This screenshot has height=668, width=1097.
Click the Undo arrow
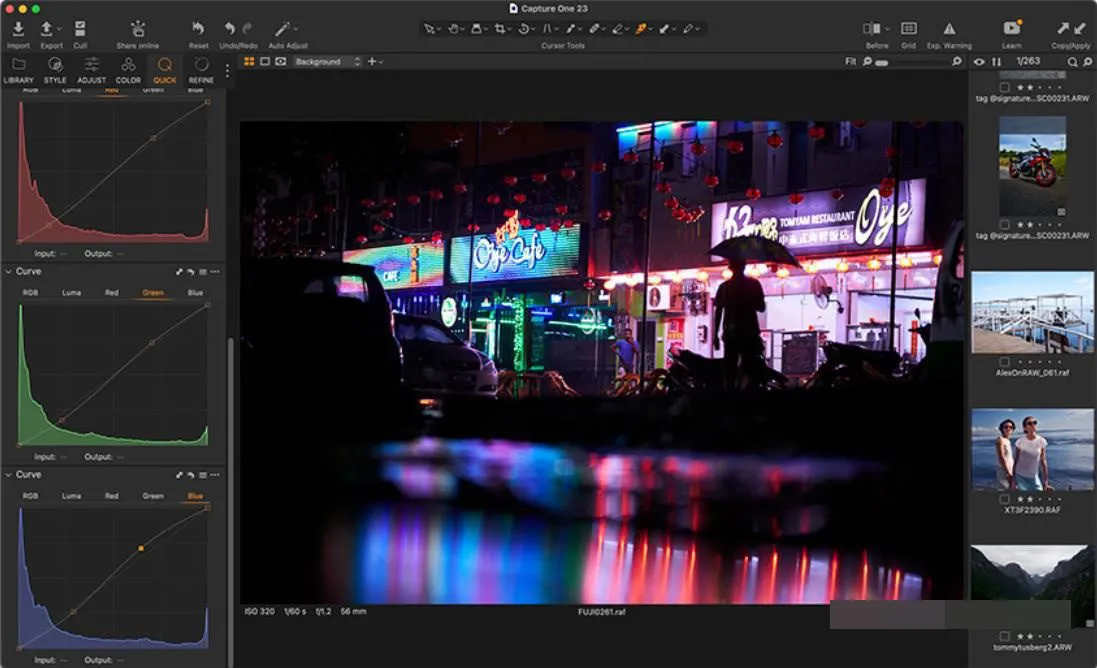(229, 28)
